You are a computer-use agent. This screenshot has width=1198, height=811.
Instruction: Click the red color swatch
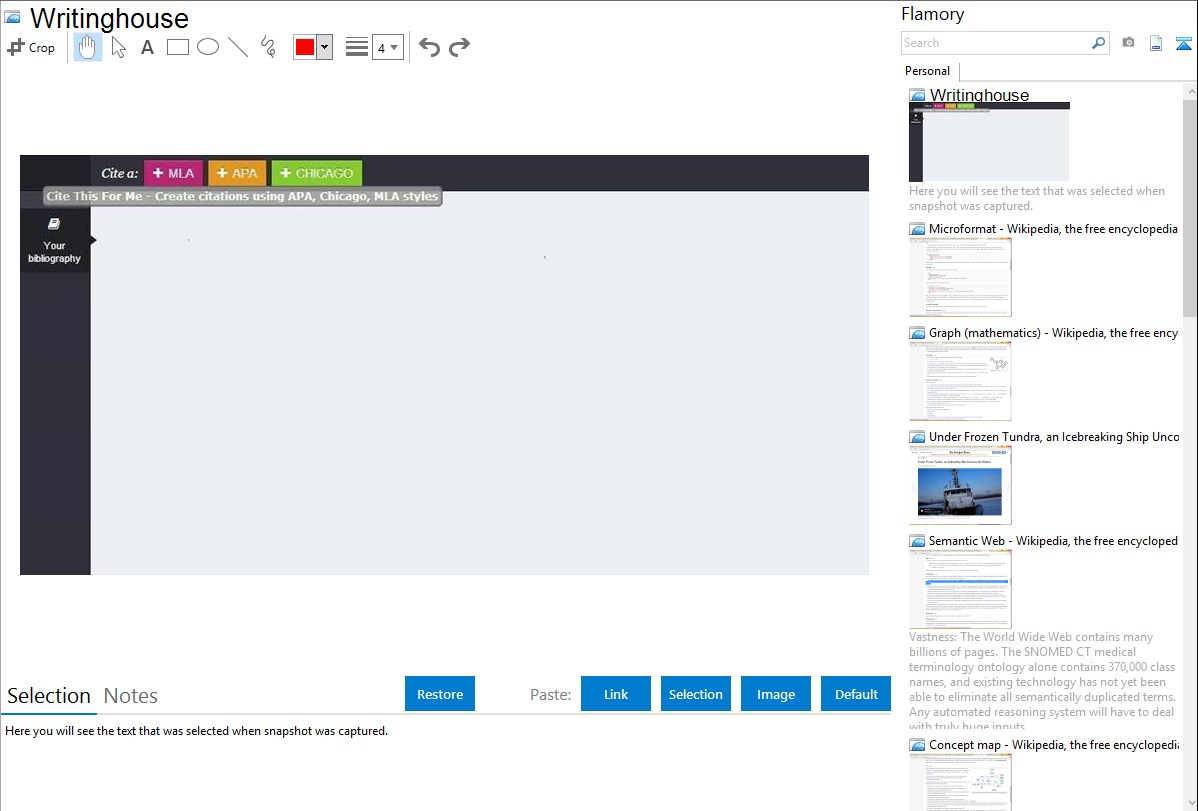(305, 47)
